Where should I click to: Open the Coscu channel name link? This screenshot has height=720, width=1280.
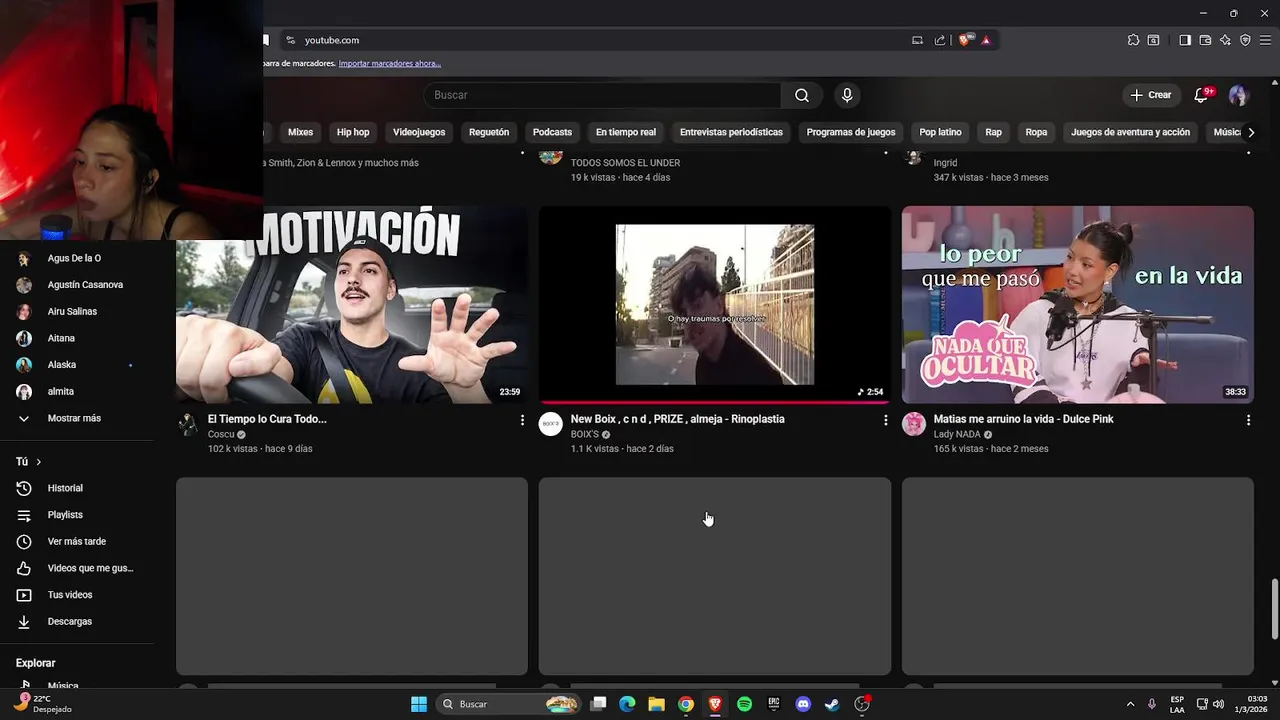point(221,435)
